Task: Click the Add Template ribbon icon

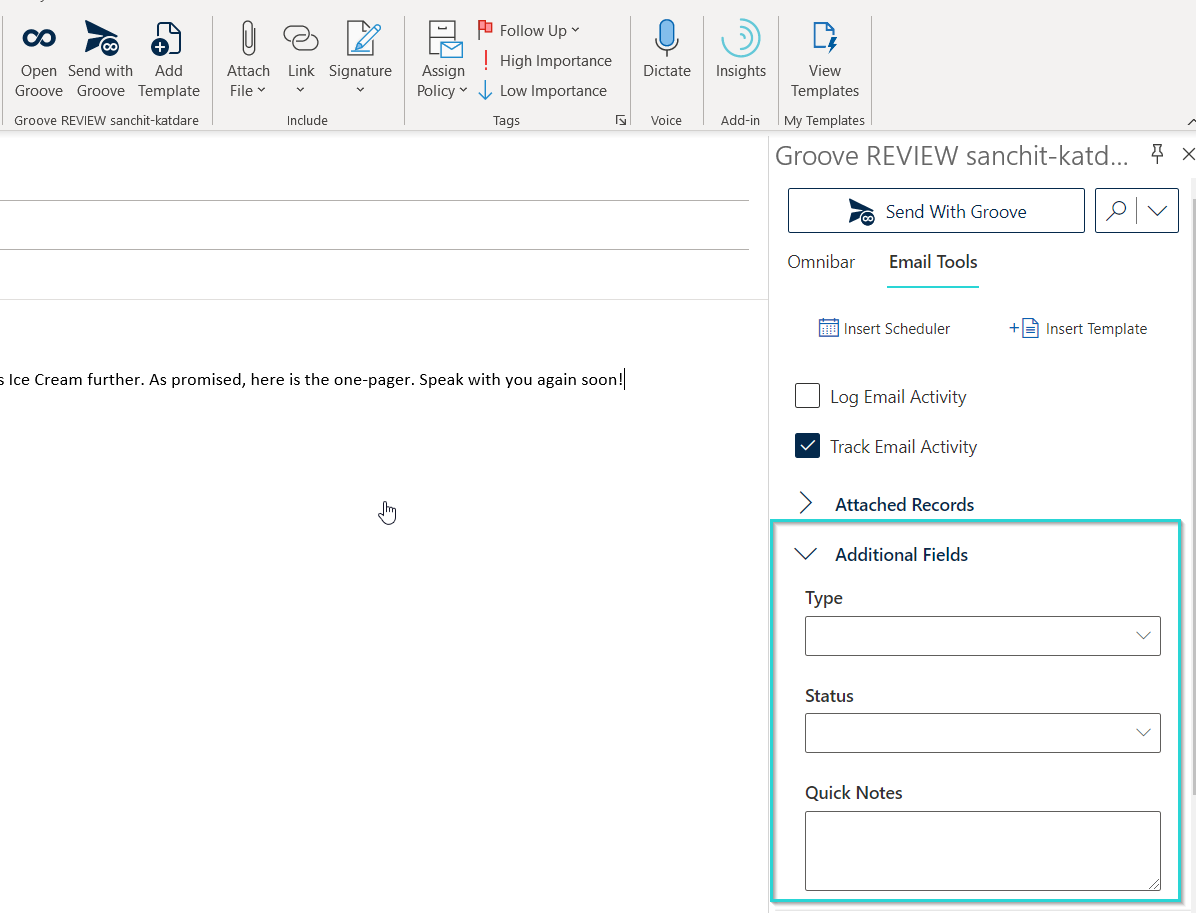Action: point(169,59)
